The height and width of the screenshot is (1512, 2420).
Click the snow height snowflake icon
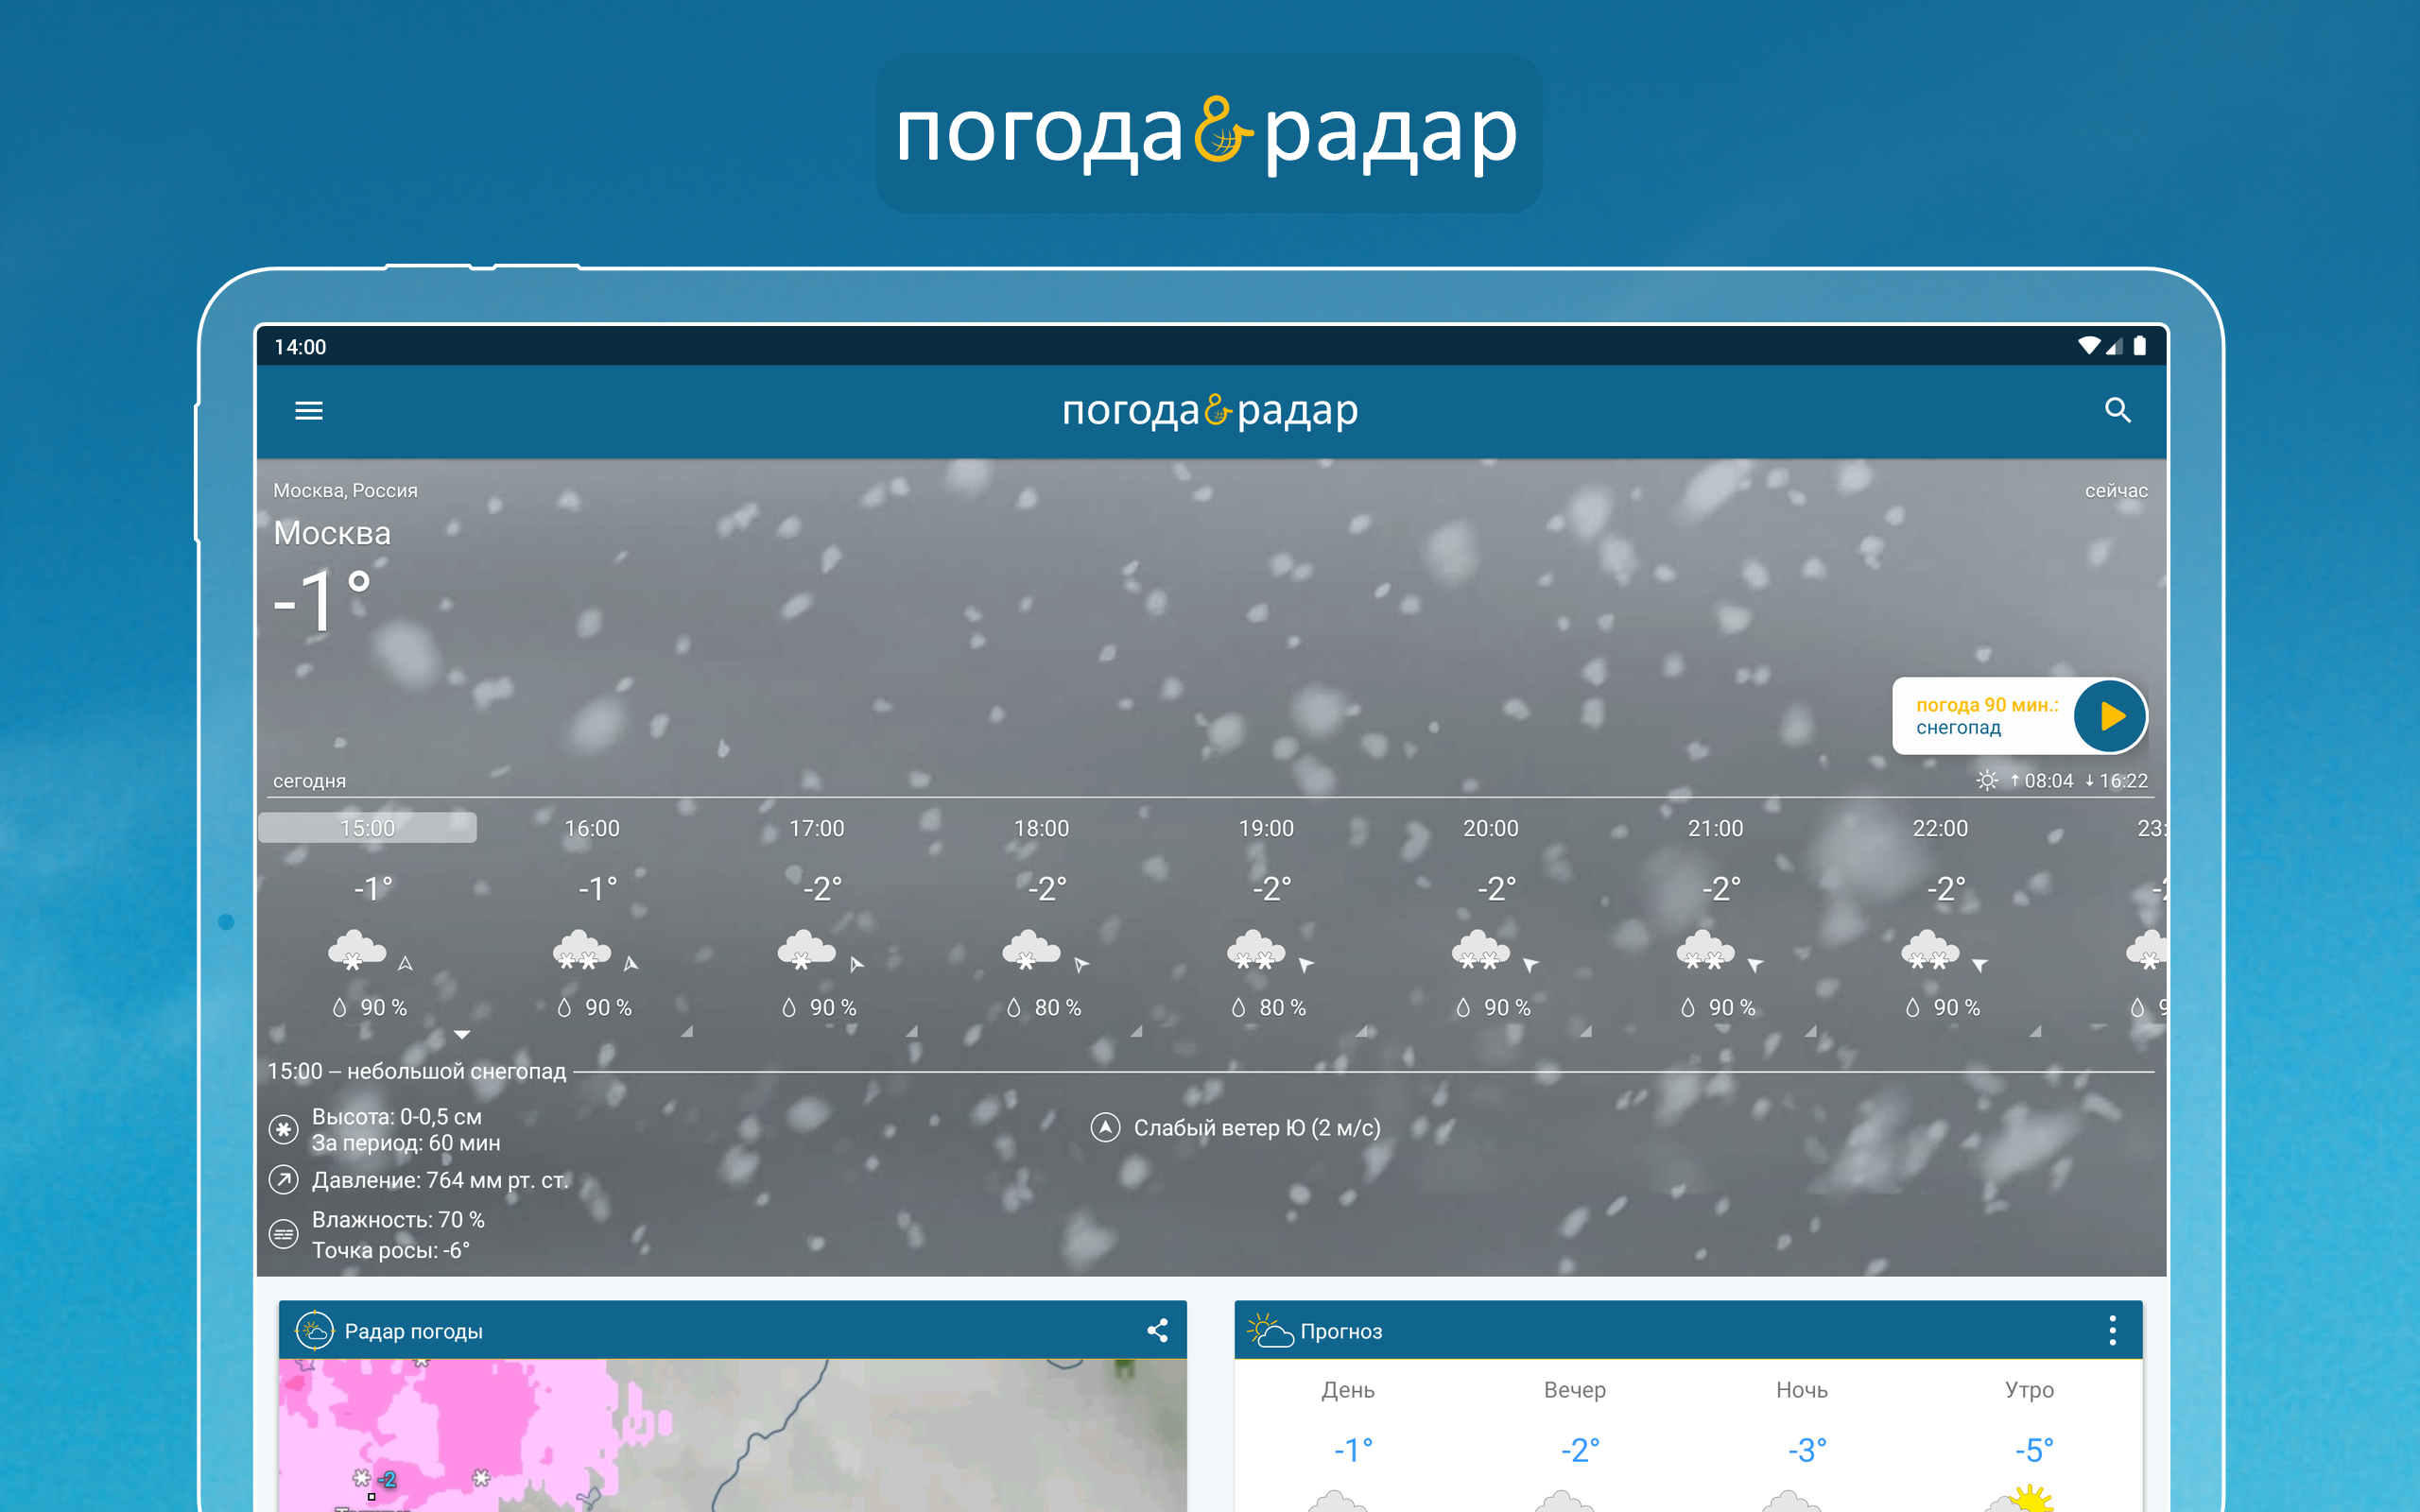click(x=284, y=1130)
